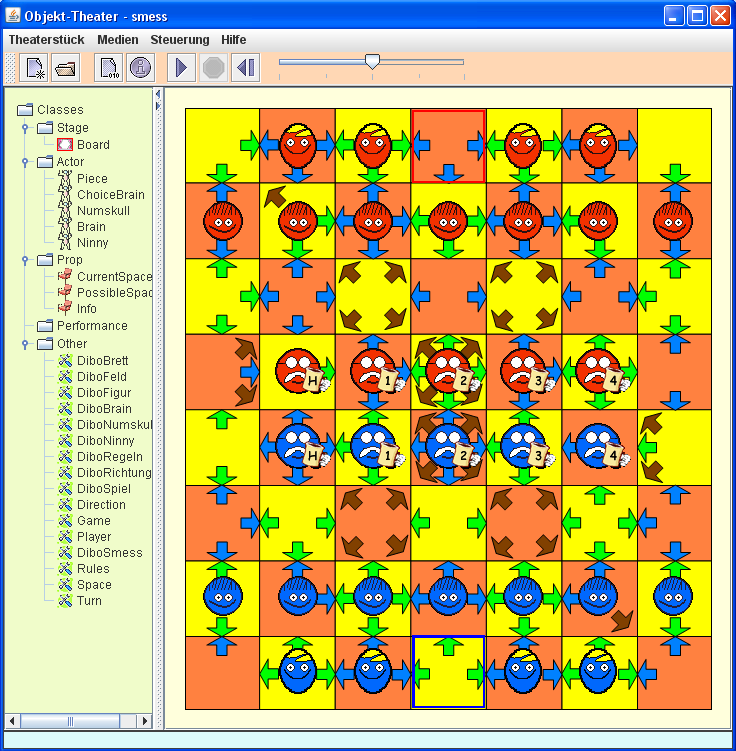Select DiboSmess in the class tree
Viewport: 736px width, 751px height.
coord(109,553)
